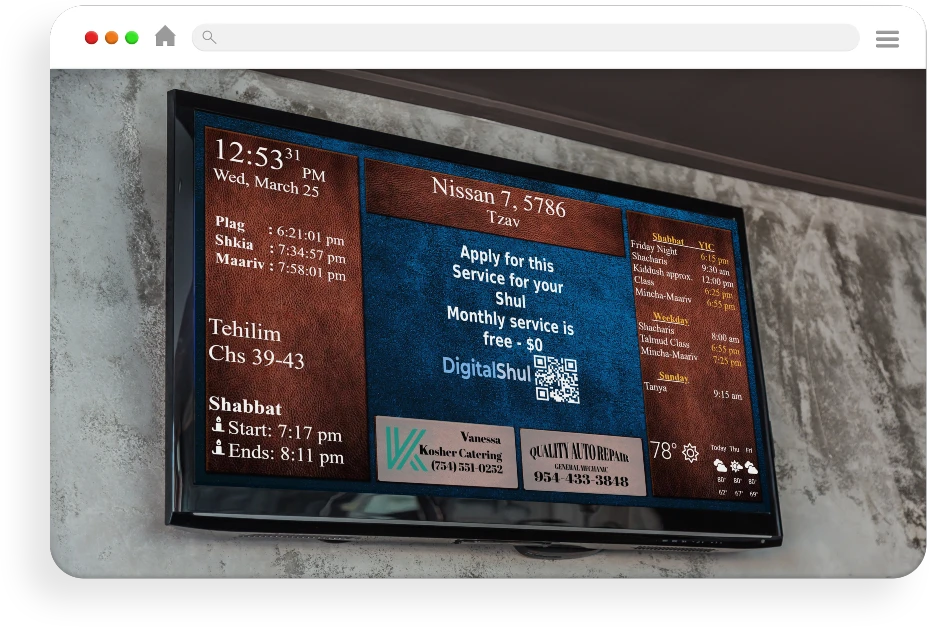The height and width of the screenshot is (627, 930).
Task: Click the '6:15 pm' time
Action: pos(714,259)
